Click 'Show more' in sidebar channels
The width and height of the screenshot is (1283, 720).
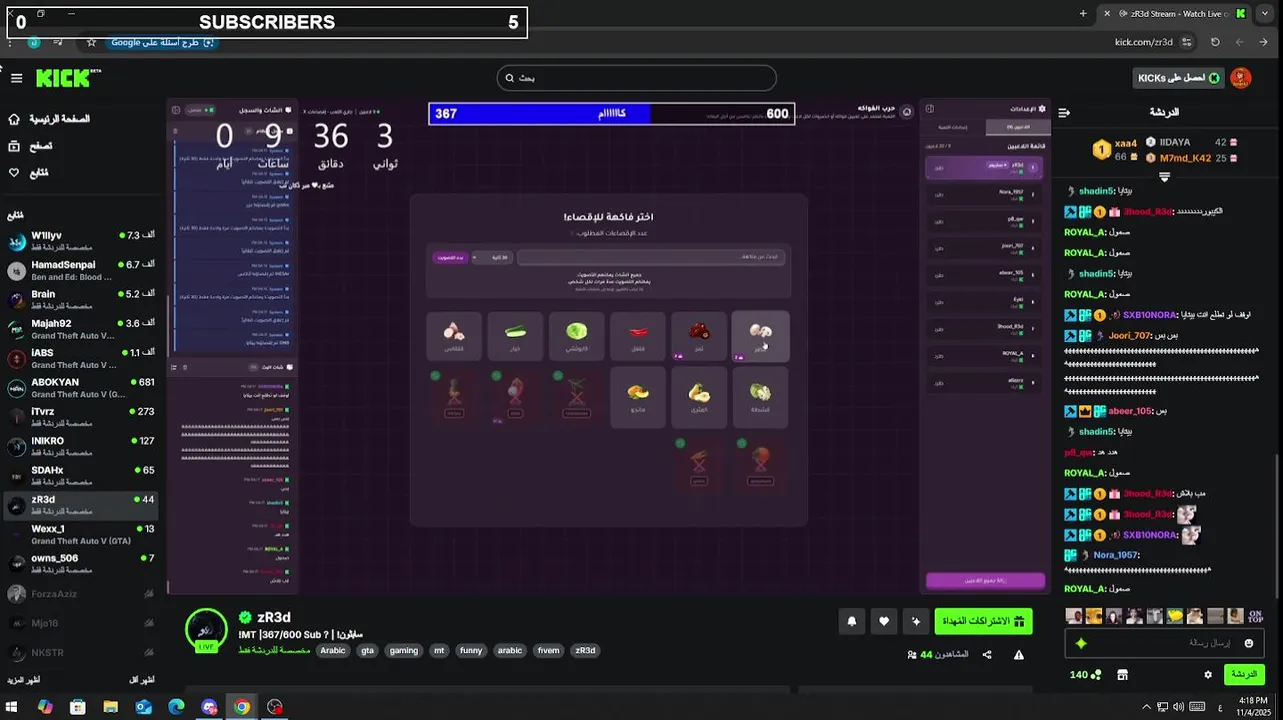click(23, 680)
